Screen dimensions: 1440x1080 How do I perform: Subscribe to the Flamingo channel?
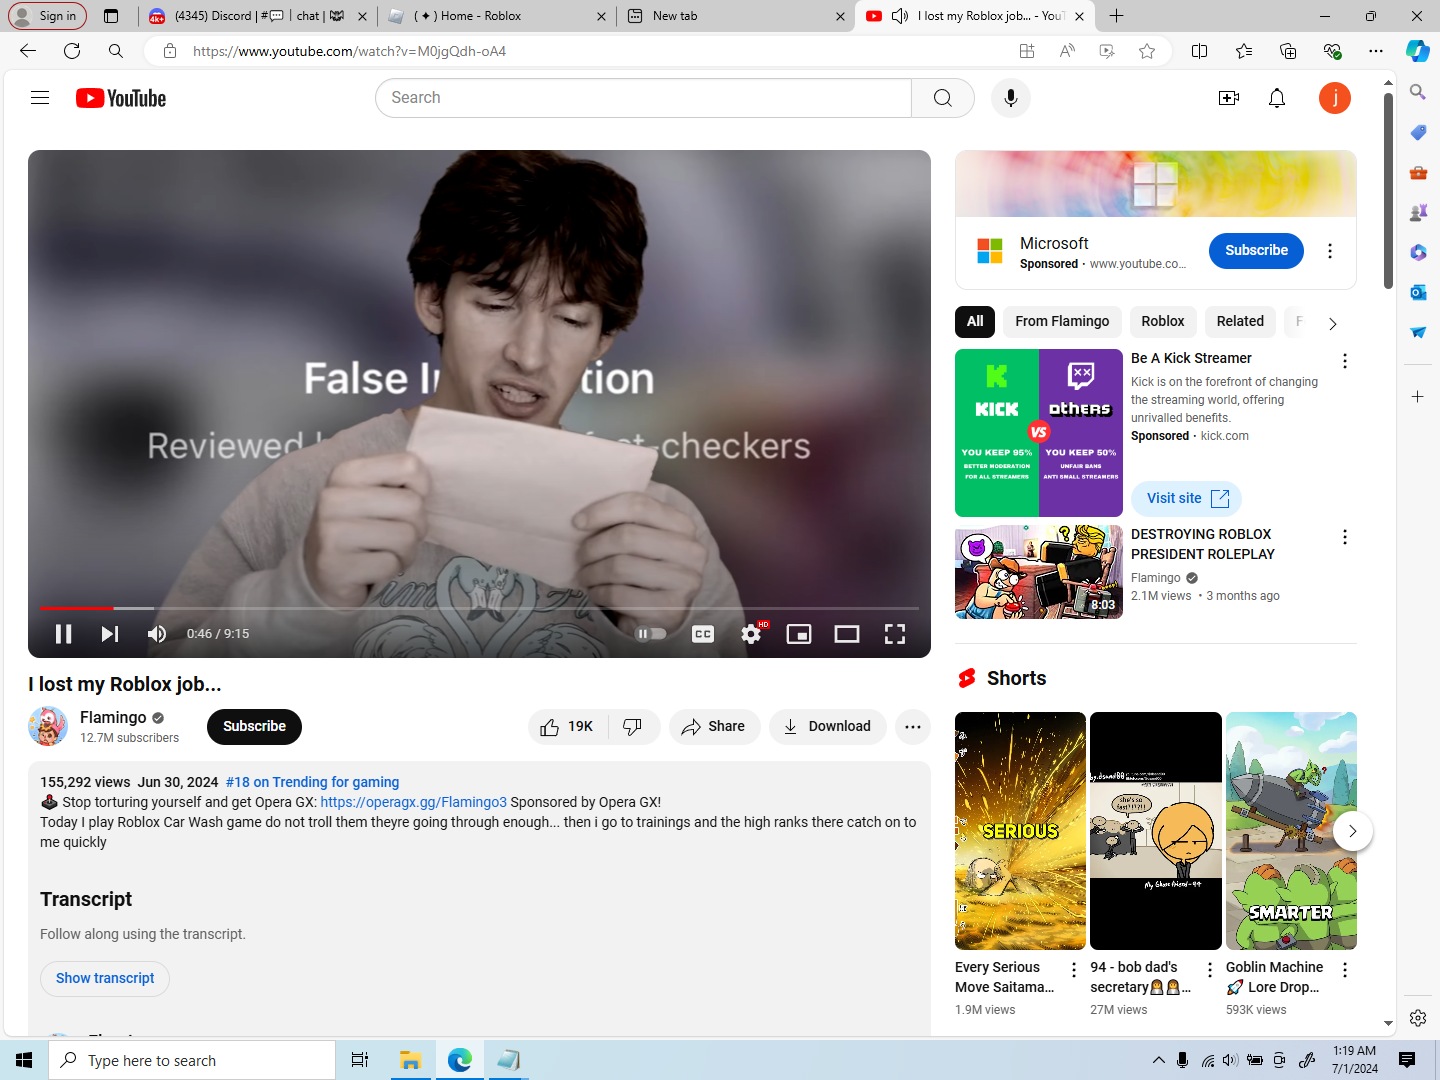(x=254, y=727)
